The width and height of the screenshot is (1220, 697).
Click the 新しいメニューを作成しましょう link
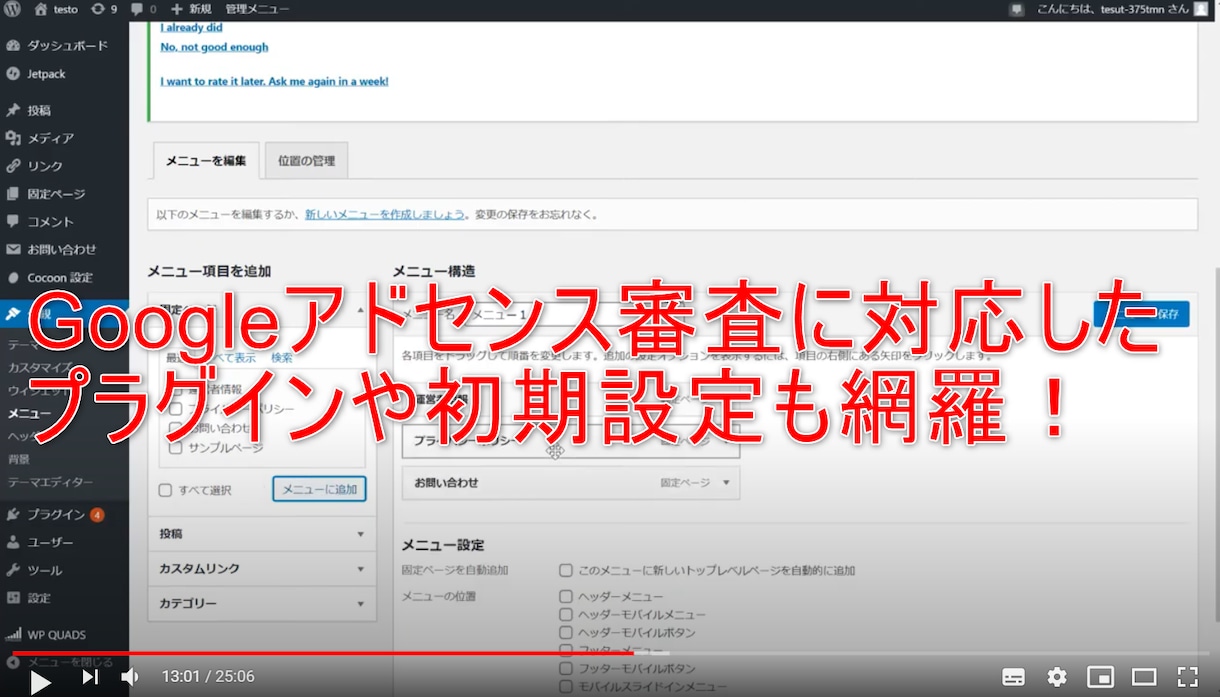[x=385, y=214]
